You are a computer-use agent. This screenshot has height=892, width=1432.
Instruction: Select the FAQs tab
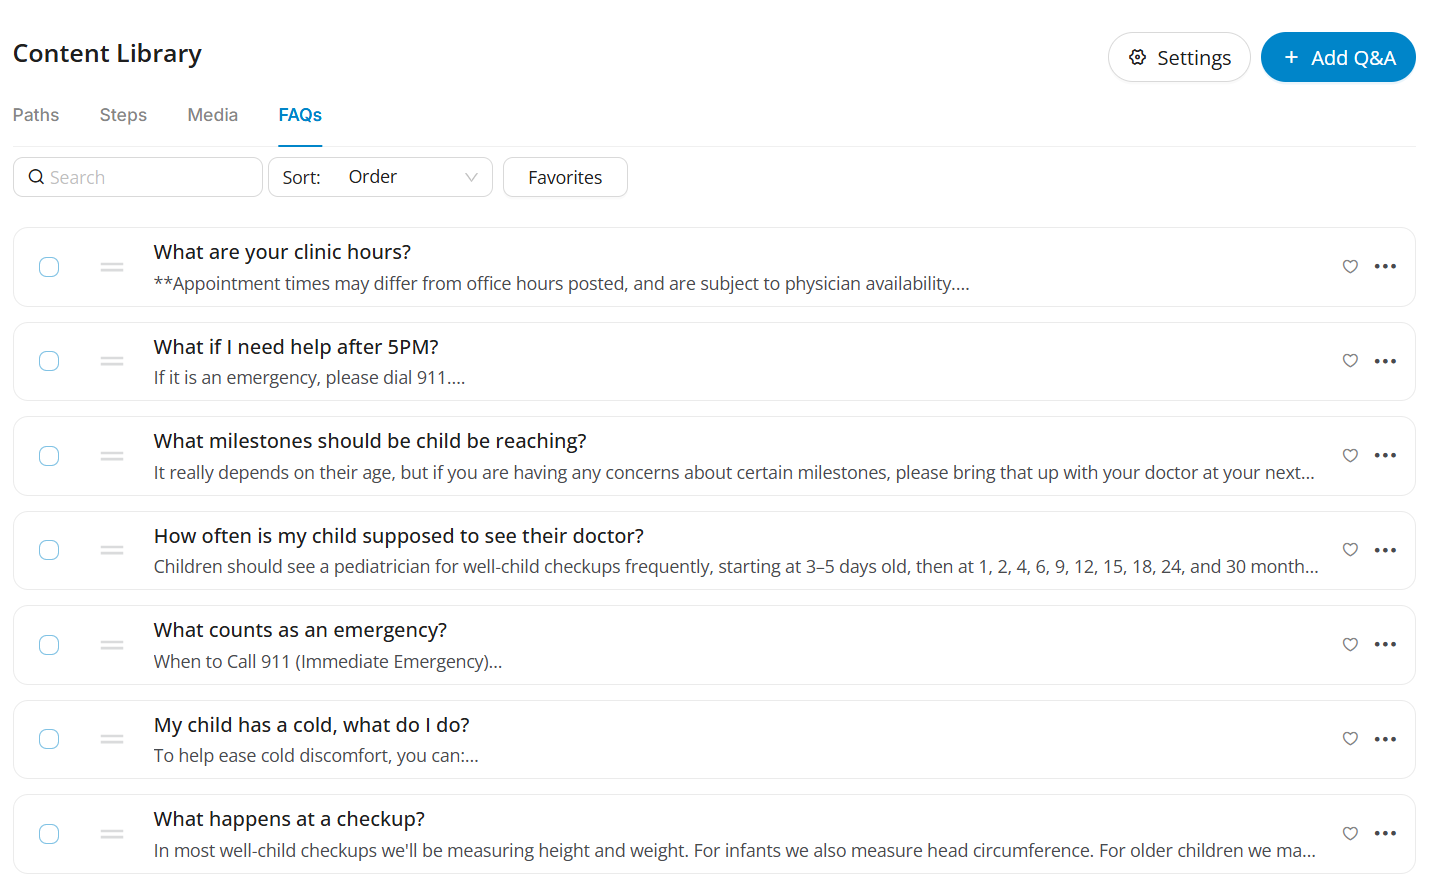(x=300, y=115)
